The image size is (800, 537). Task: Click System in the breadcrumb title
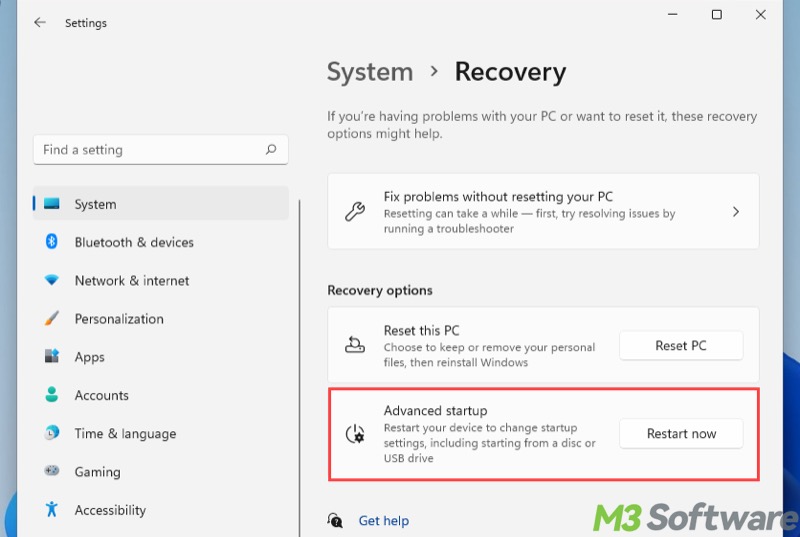(370, 72)
